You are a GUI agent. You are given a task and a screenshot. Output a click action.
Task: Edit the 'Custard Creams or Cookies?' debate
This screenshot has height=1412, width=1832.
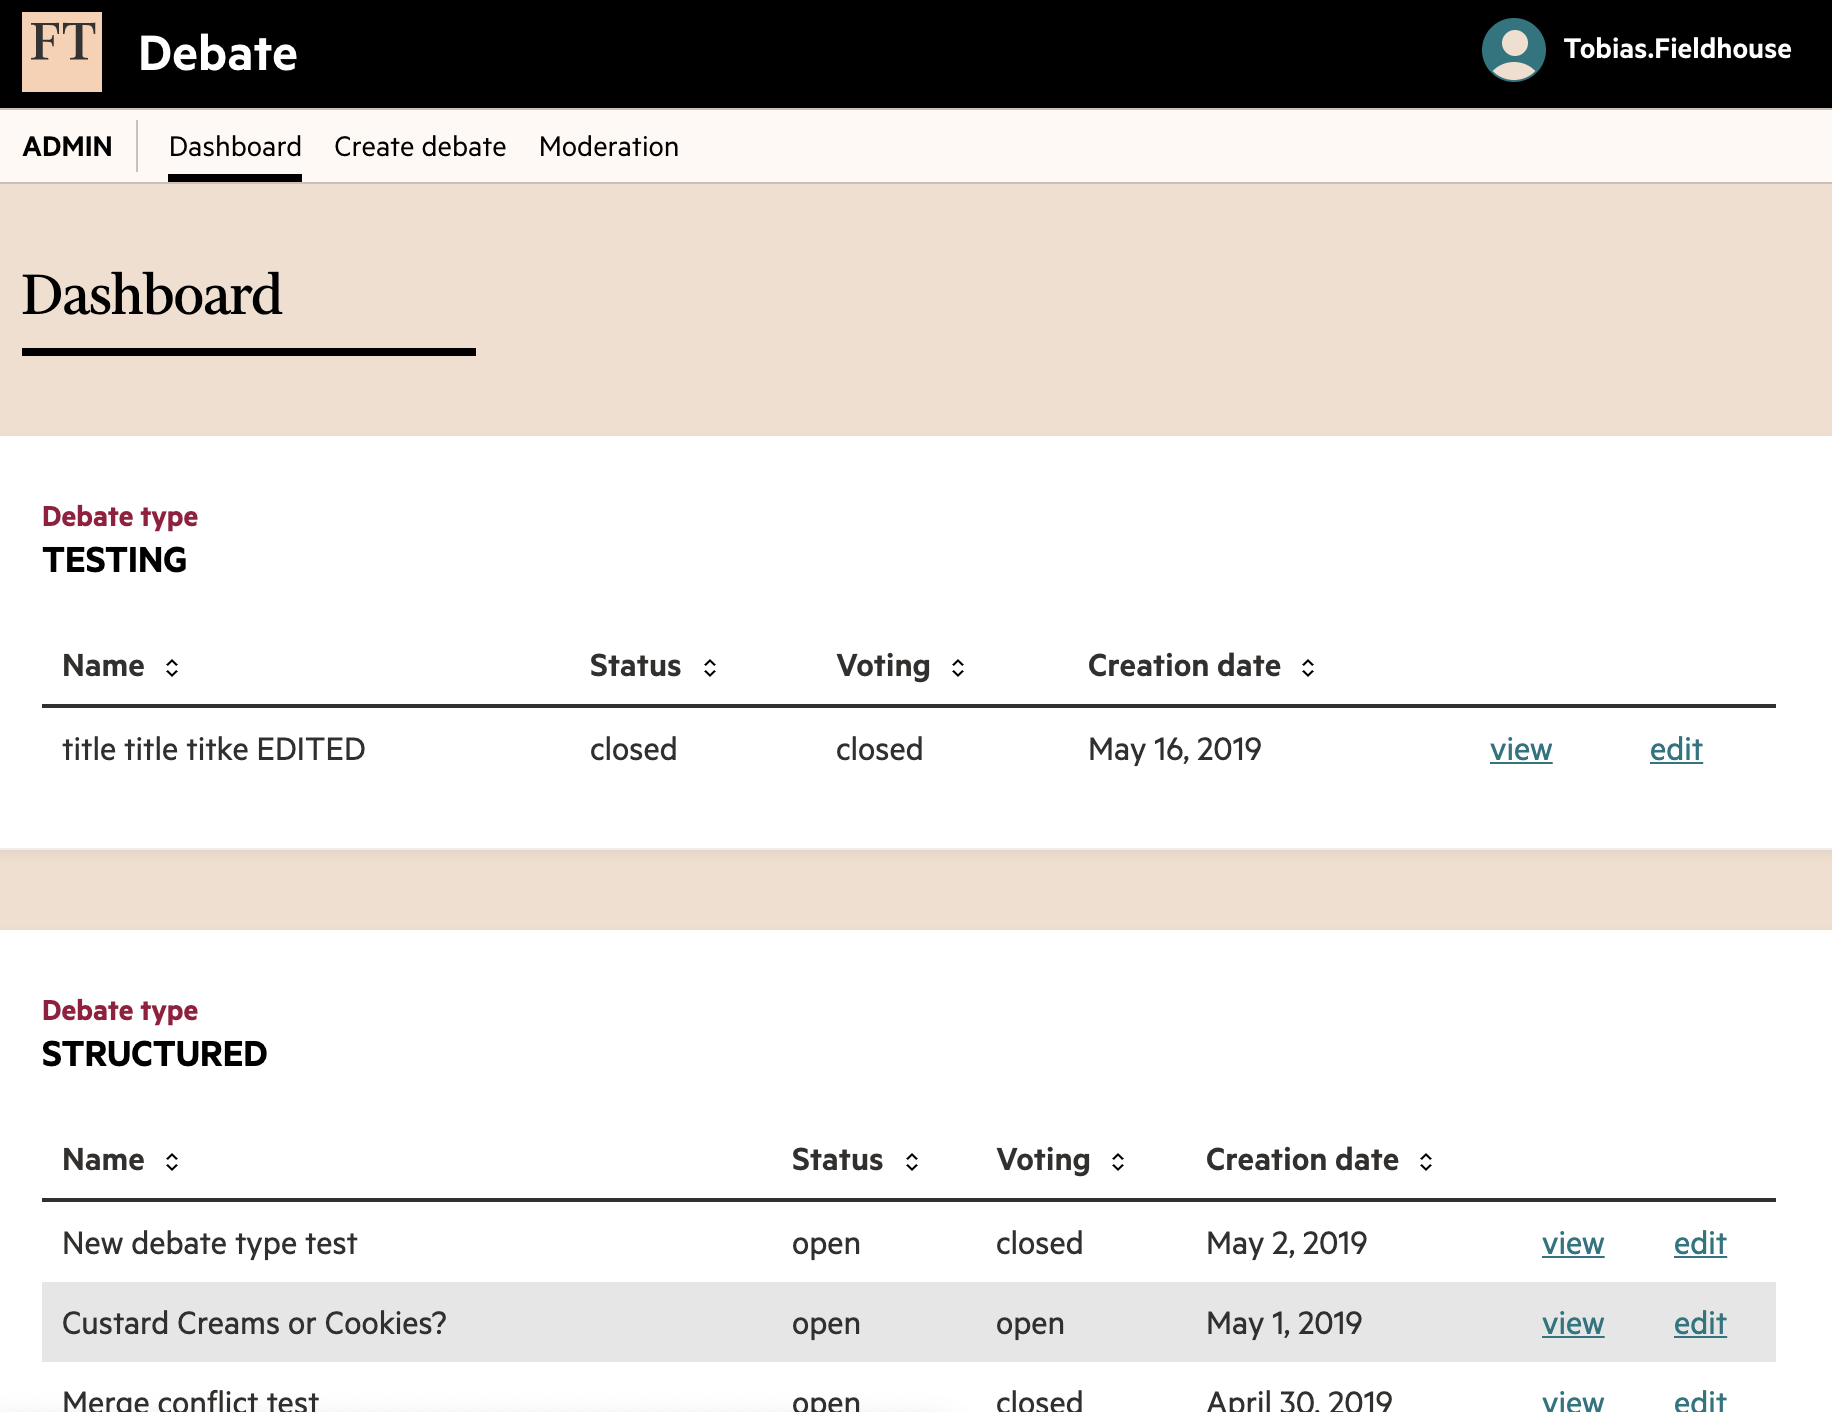pos(1700,1324)
